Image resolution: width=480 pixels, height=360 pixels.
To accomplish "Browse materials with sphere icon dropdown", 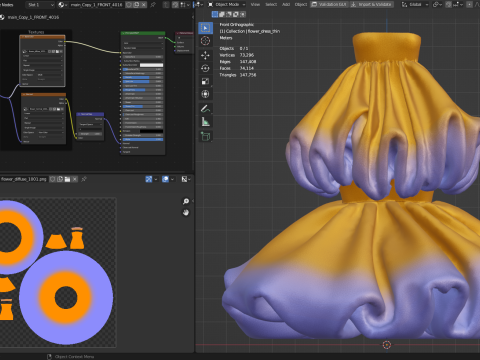I will coord(62,5).
